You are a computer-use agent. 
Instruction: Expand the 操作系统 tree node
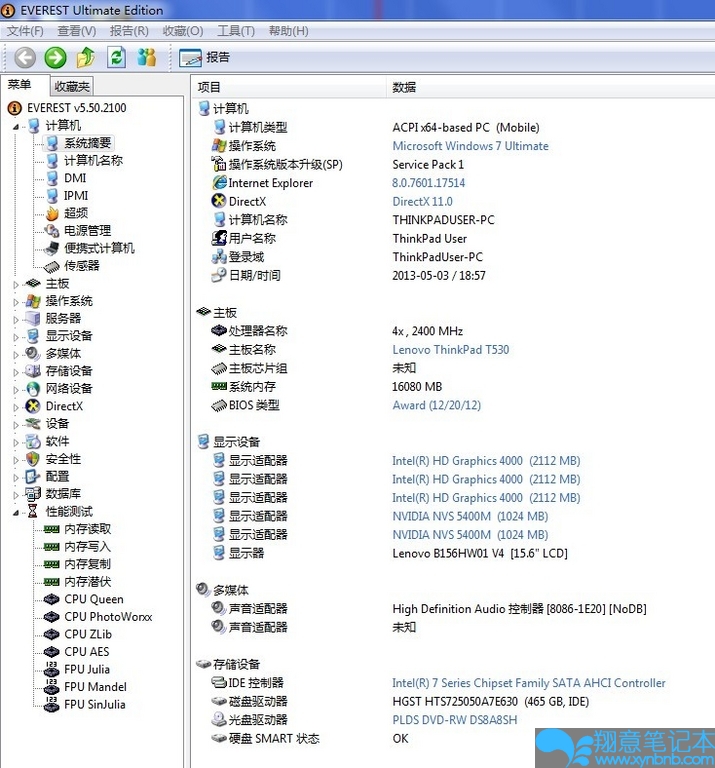(x=16, y=302)
